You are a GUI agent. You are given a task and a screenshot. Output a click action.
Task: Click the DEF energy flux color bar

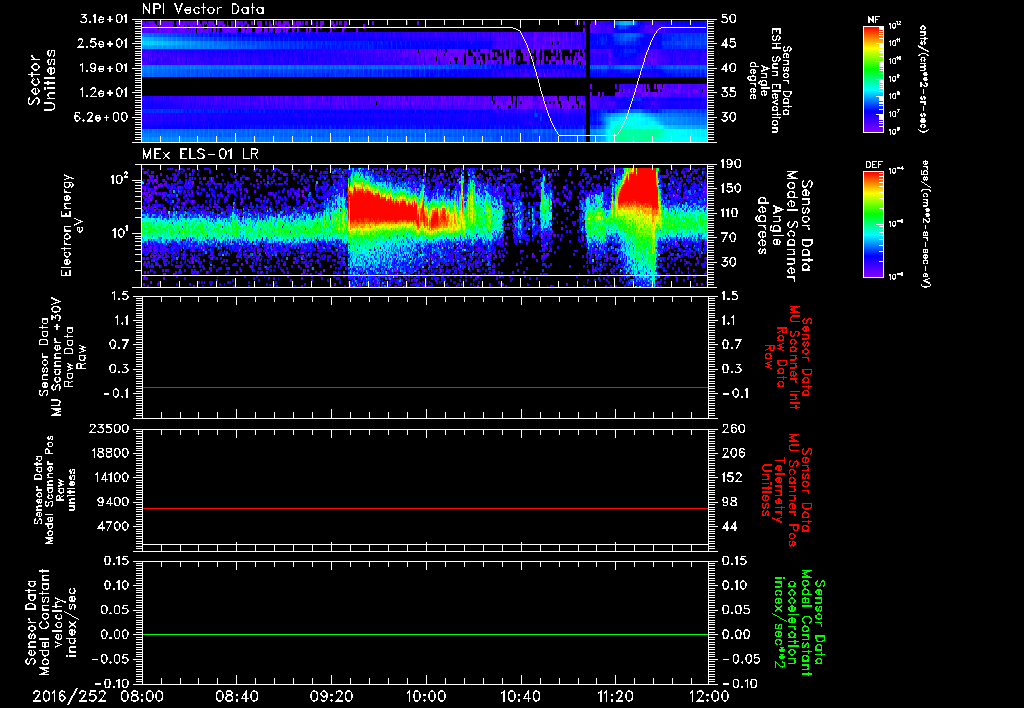(873, 224)
